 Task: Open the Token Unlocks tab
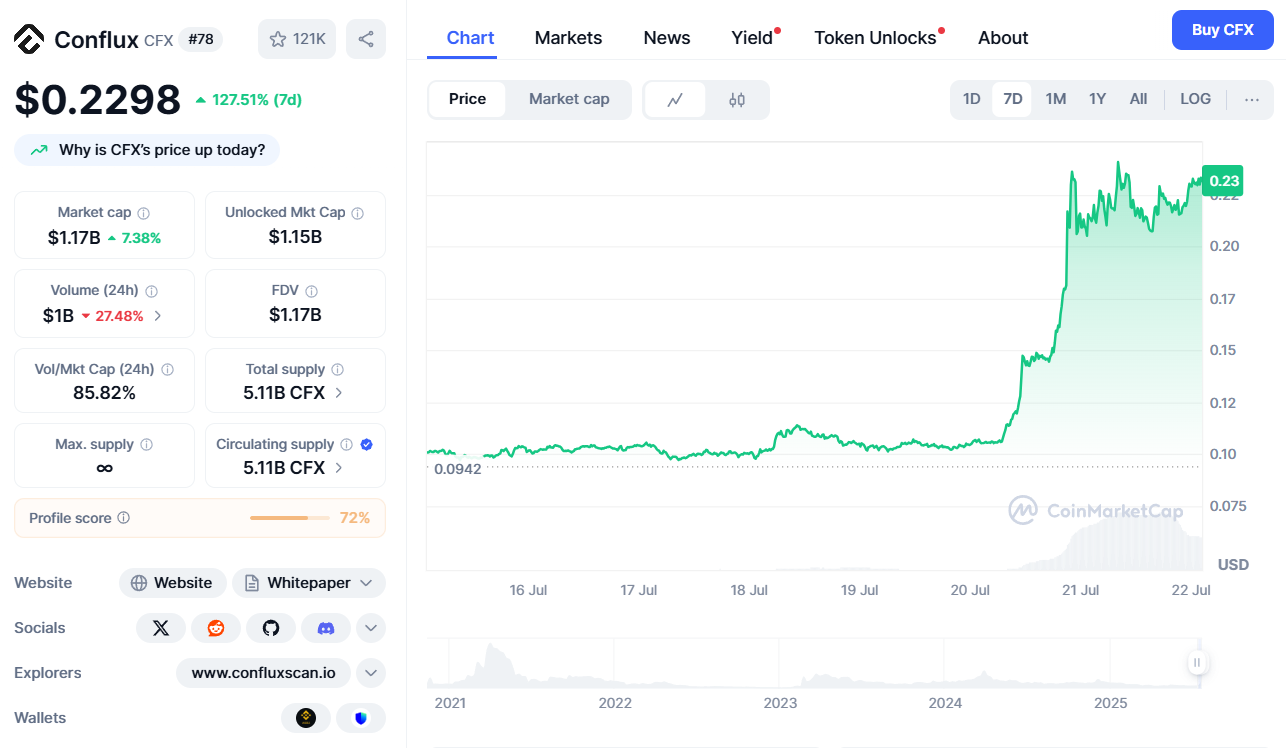point(875,38)
